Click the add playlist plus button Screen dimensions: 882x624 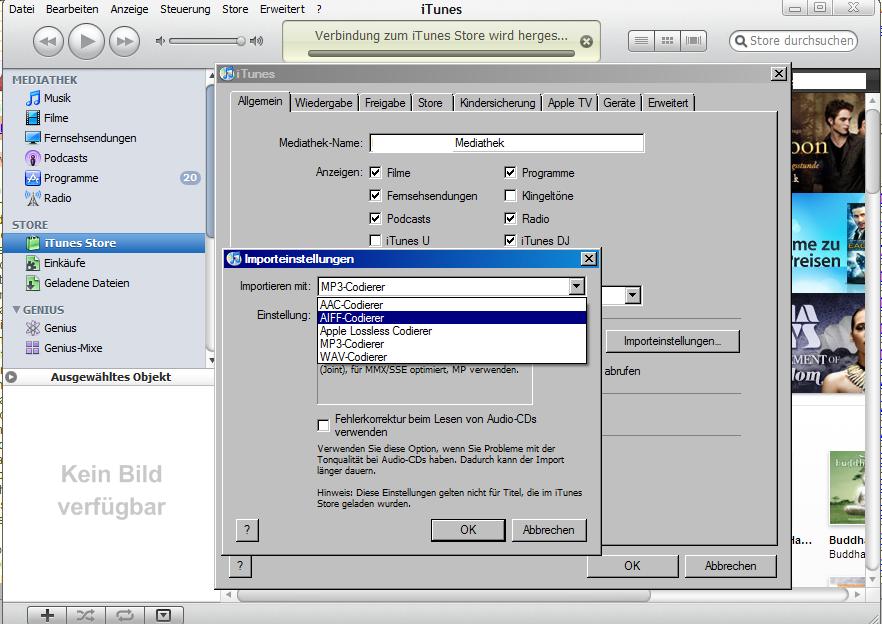(x=47, y=615)
